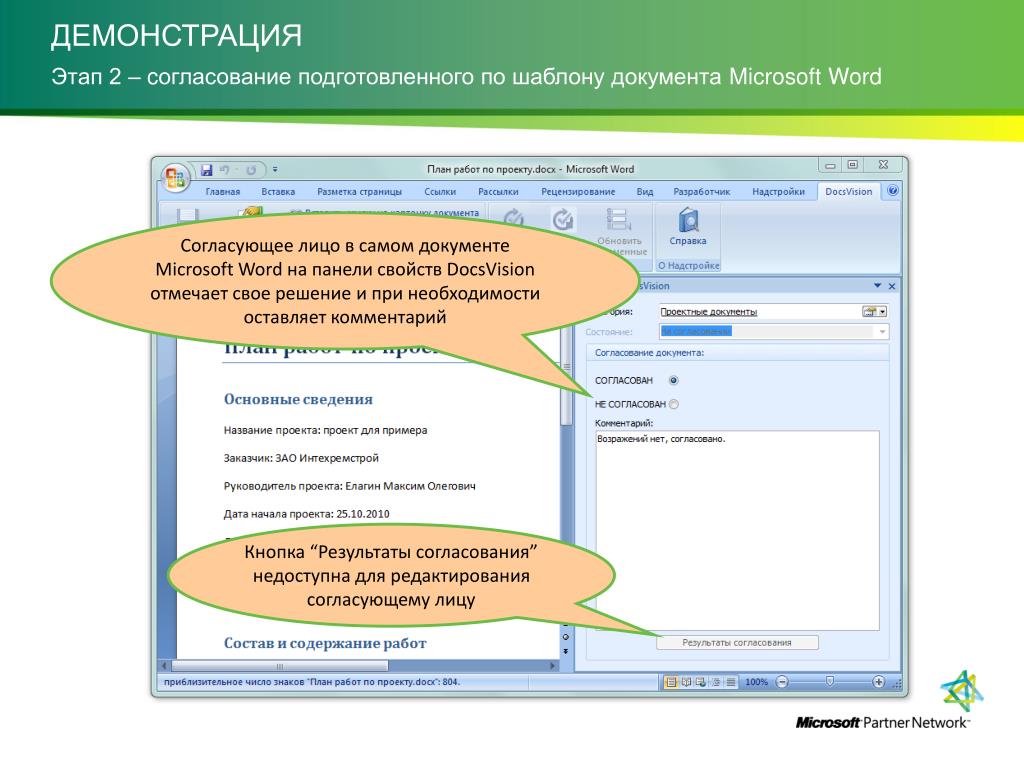
Task: Click the horizontal scrollbar right arrow
Action: tap(553, 666)
